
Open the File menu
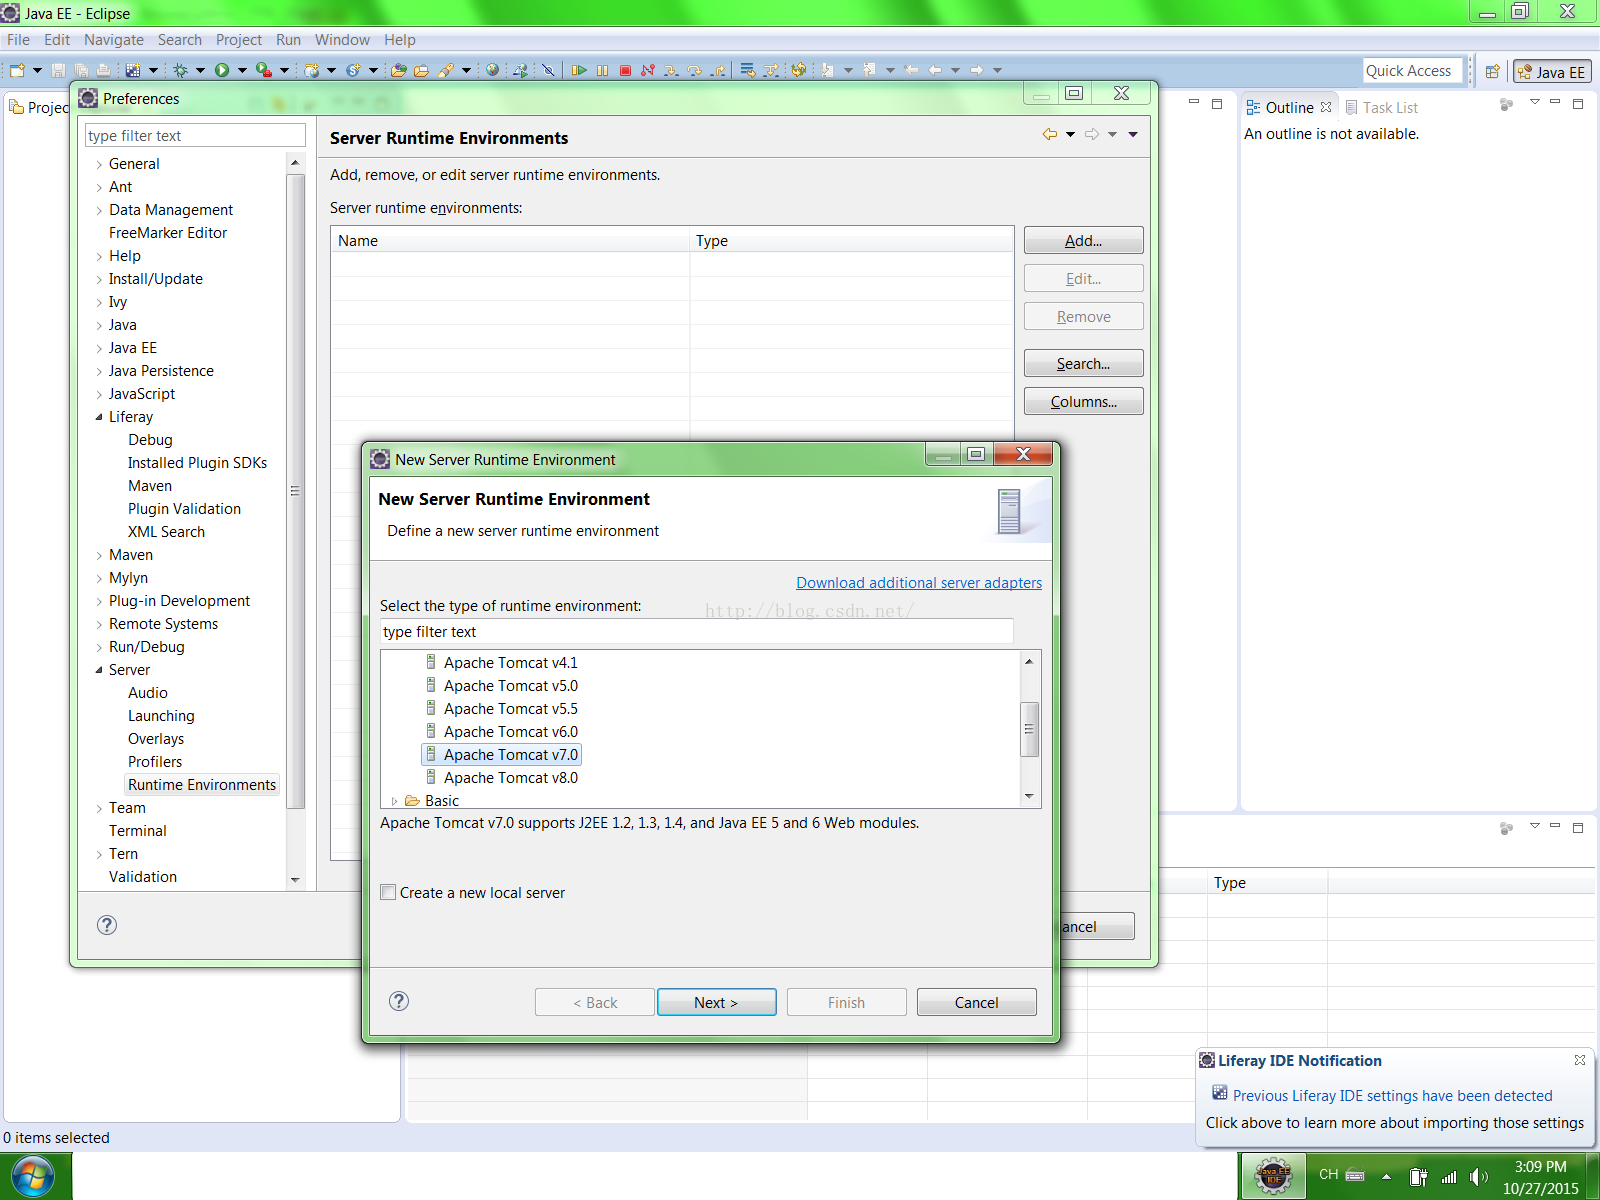(x=18, y=40)
